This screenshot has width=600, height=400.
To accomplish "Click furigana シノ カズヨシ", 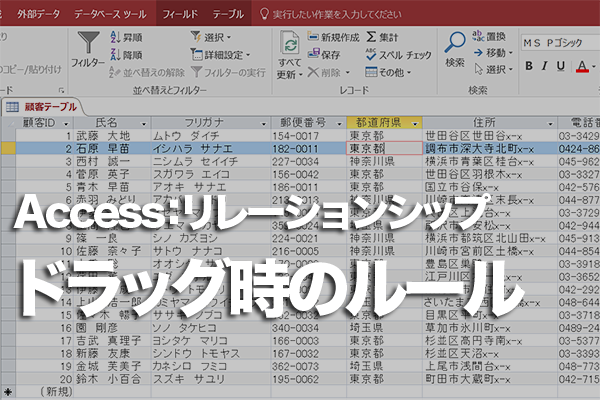I will coord(185,238).
